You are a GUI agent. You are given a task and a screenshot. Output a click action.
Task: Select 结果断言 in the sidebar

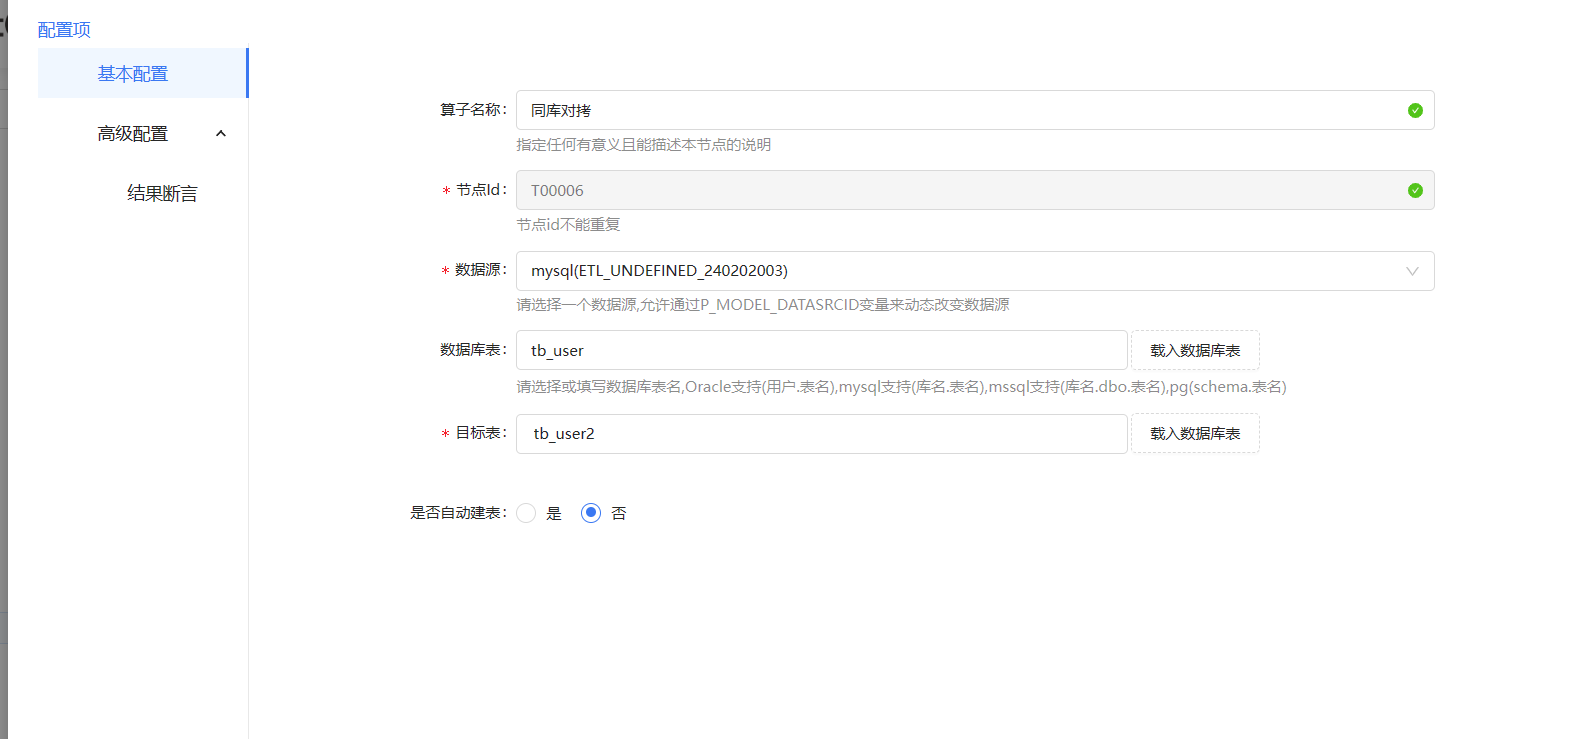click(162, 194)
